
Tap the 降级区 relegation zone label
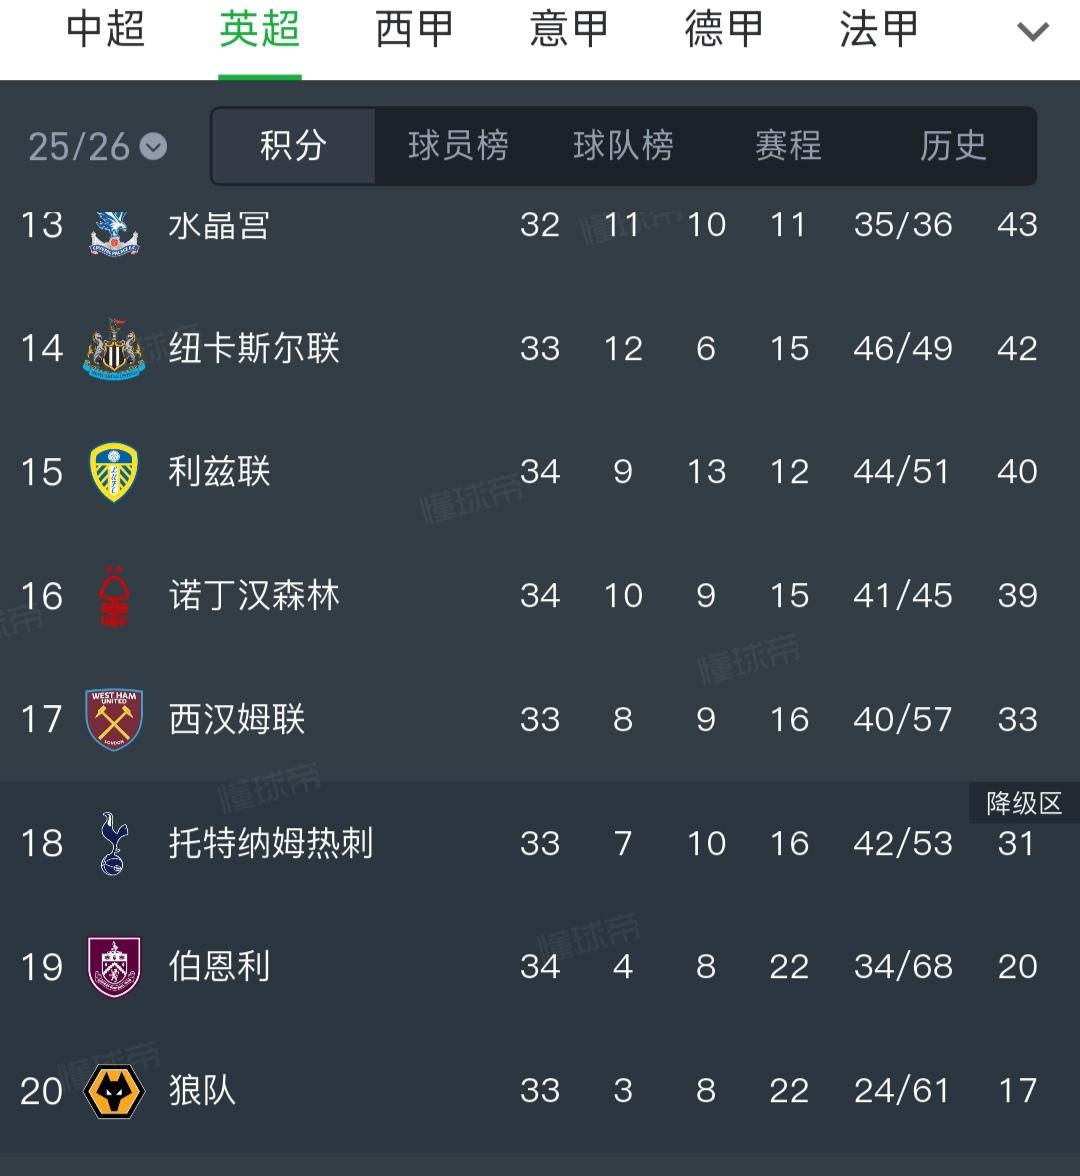[1024, 804]
